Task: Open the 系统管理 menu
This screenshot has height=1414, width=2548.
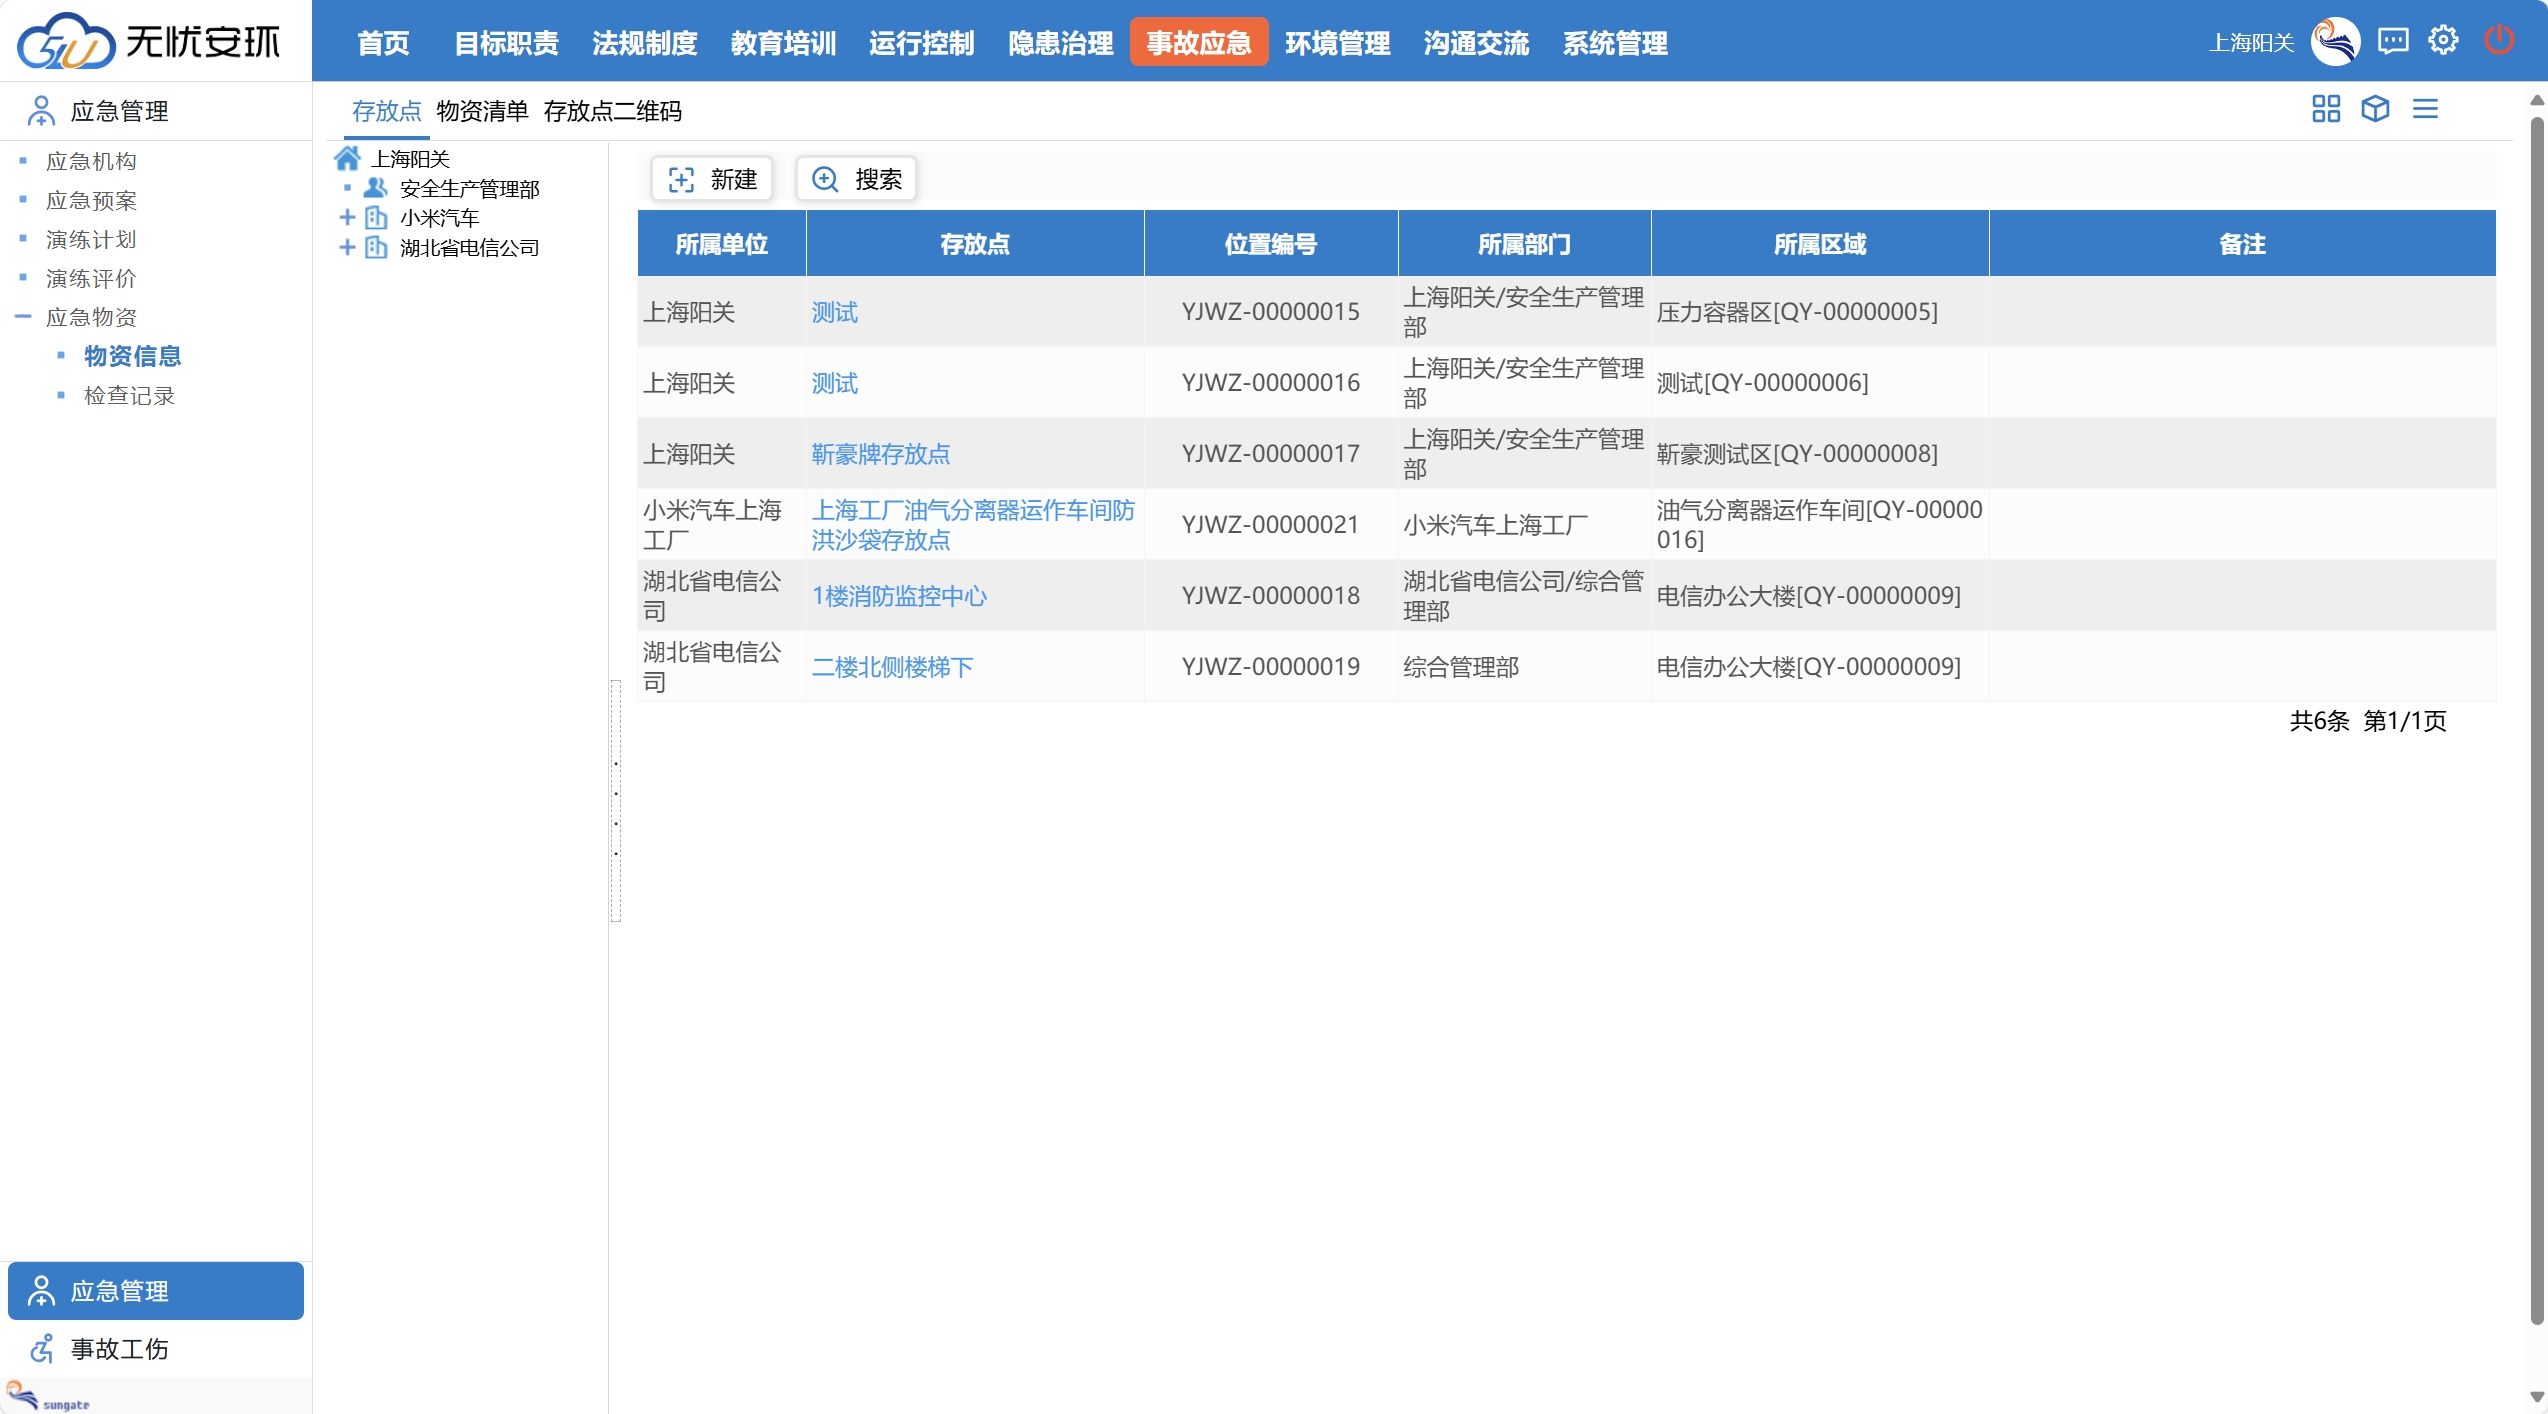Action: [1615, 43]
